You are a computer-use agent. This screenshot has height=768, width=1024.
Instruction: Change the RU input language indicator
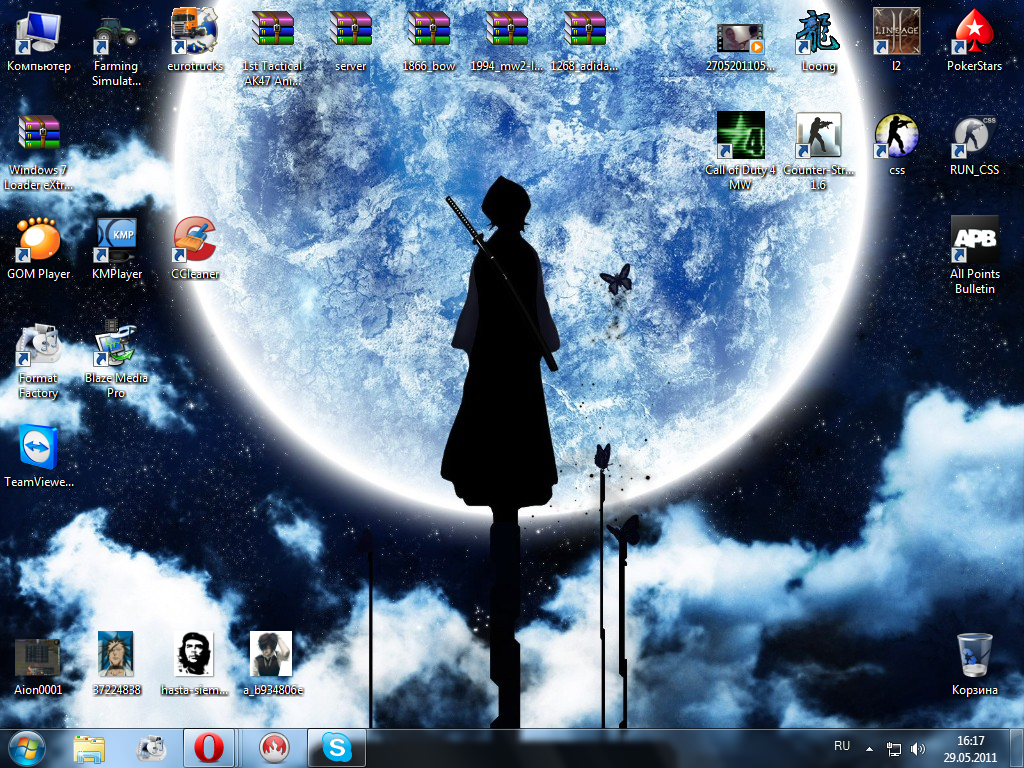tap(842, 746)
